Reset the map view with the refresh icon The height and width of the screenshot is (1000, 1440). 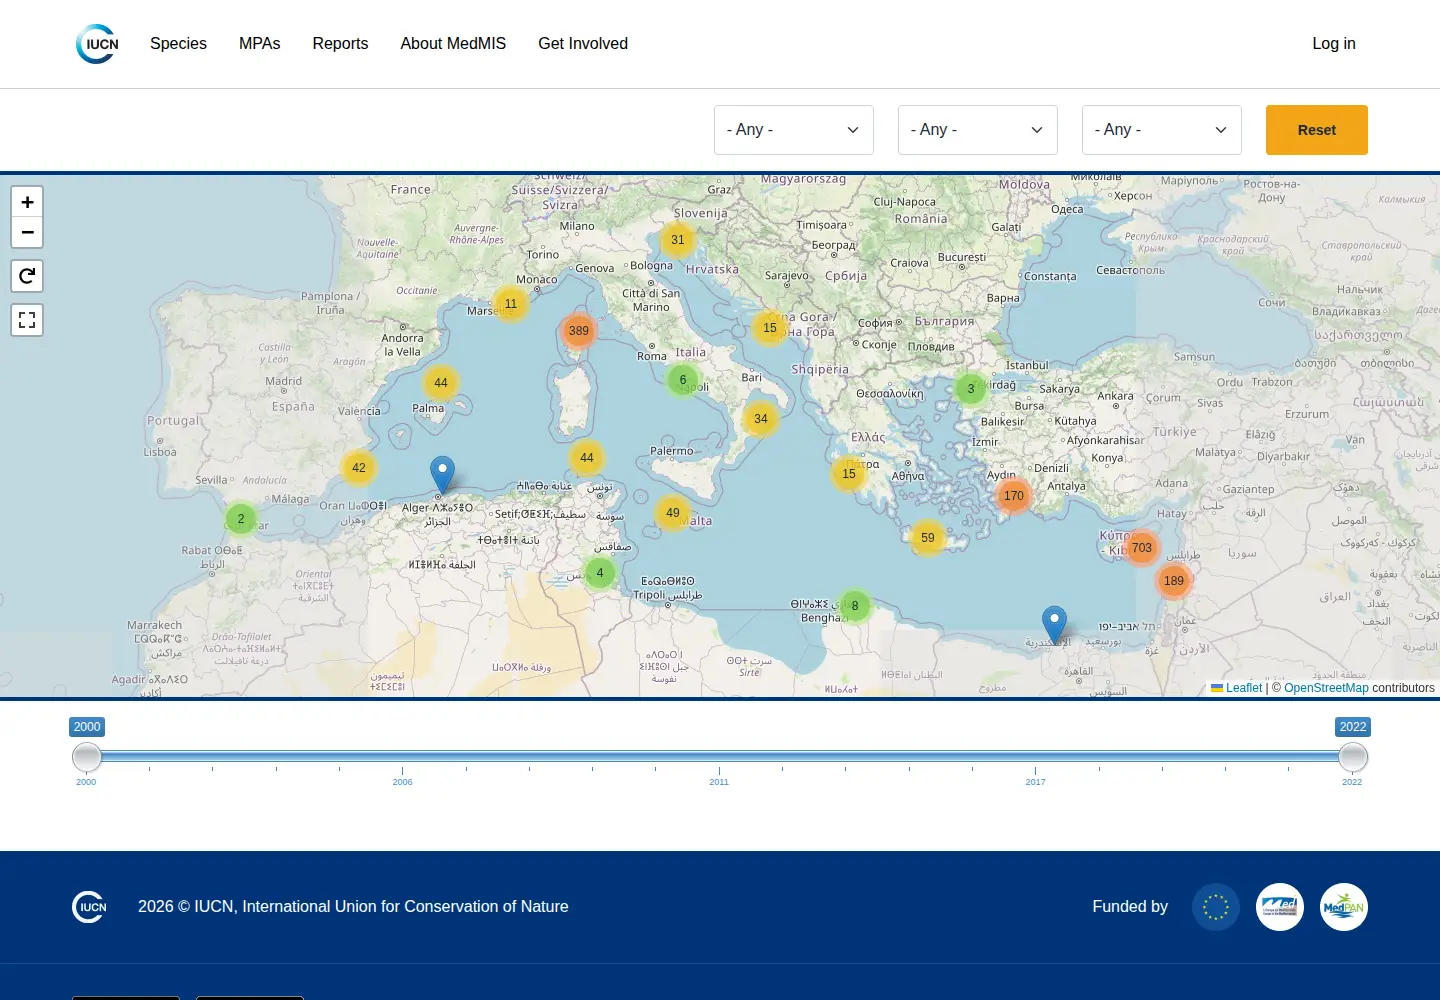(x=27, y=276)
